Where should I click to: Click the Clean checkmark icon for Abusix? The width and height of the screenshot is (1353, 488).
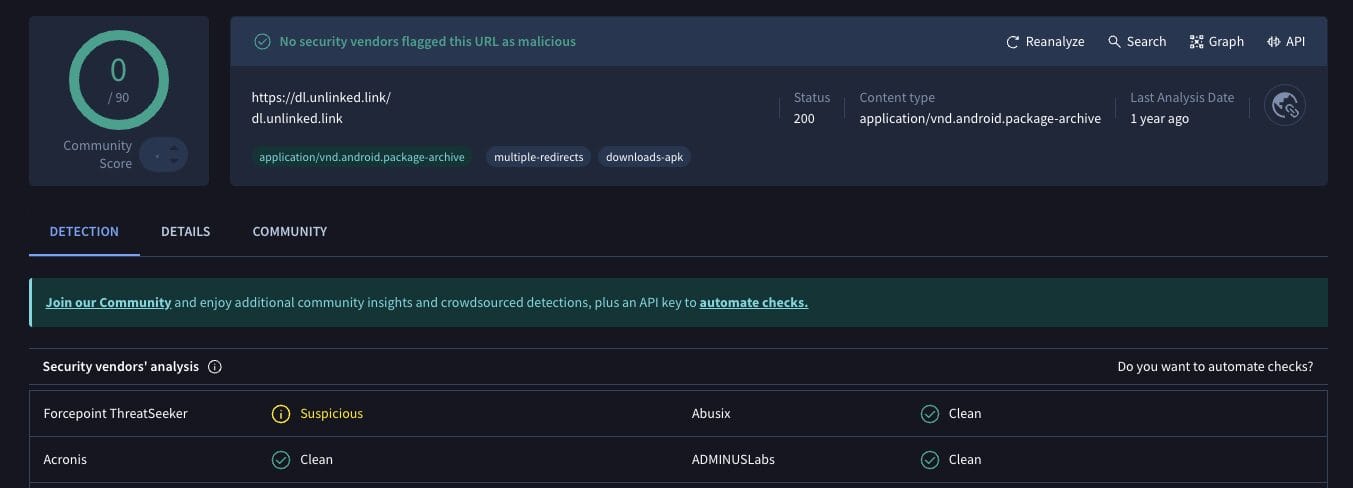[x=930, y=413]
